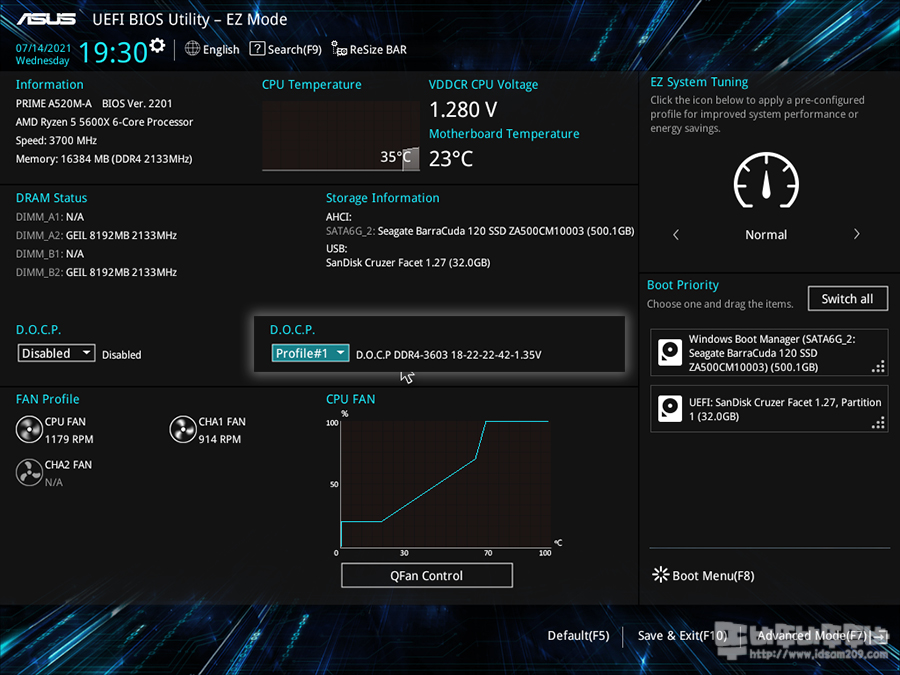This screenshot has width=900, height=675.
Task: Click the CHA1 FAN profile icon
Action: [x=183, y=429]
